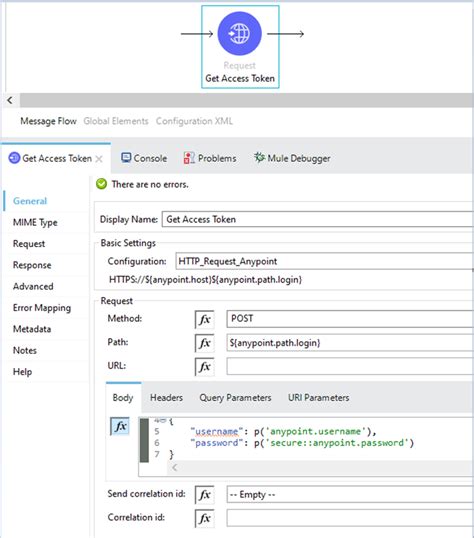Select the Headers tab
Image resolution: width=474 pixels, height=538 pixels.
[166, 397]
